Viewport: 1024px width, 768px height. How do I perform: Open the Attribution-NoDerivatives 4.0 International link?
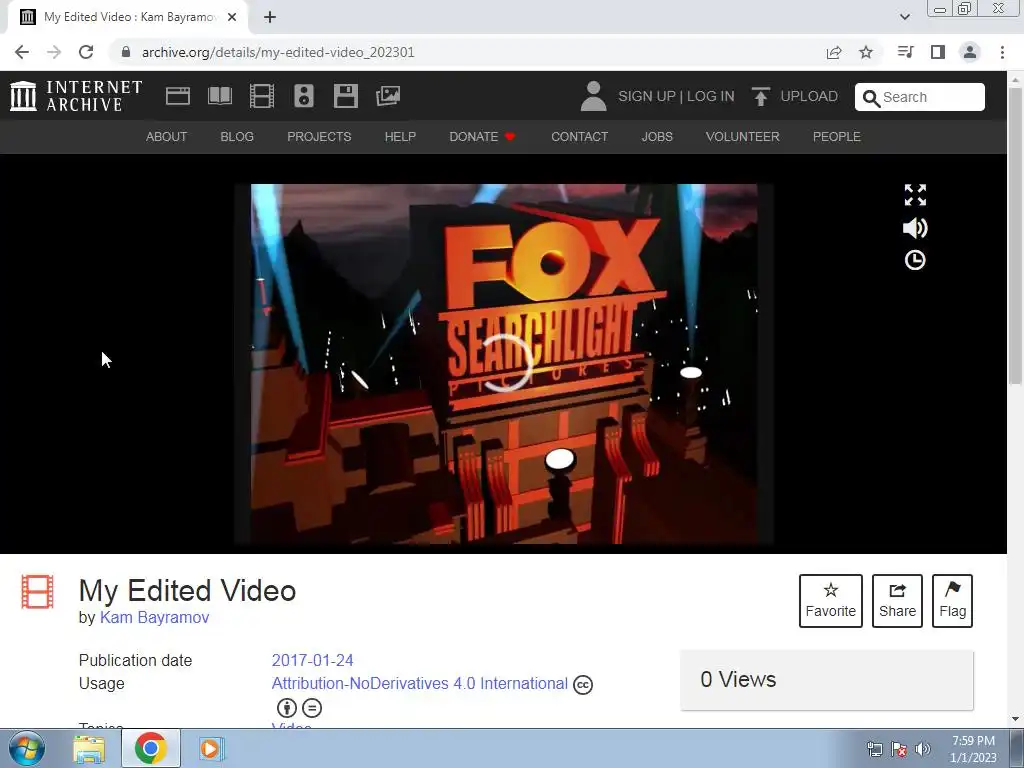[x=419, y=683]
